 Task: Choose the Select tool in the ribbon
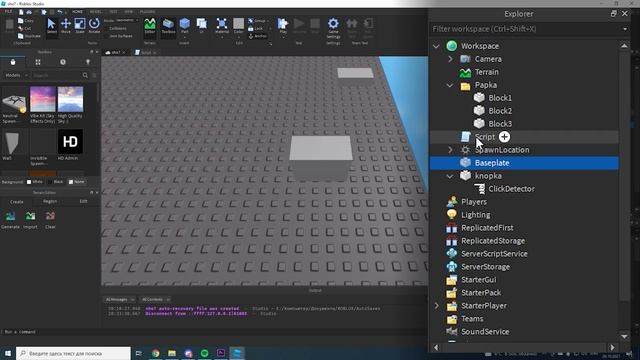pos(51,26)
